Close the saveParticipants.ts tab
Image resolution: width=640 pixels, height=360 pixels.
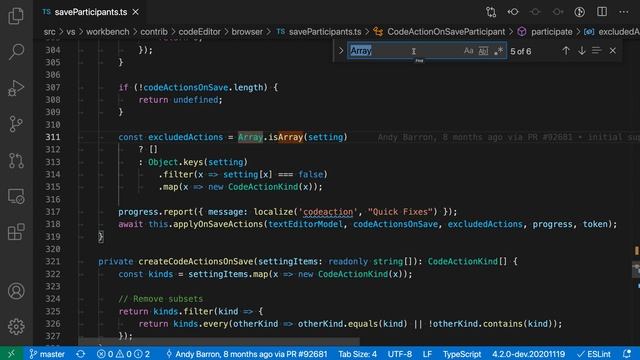[136, 12]
